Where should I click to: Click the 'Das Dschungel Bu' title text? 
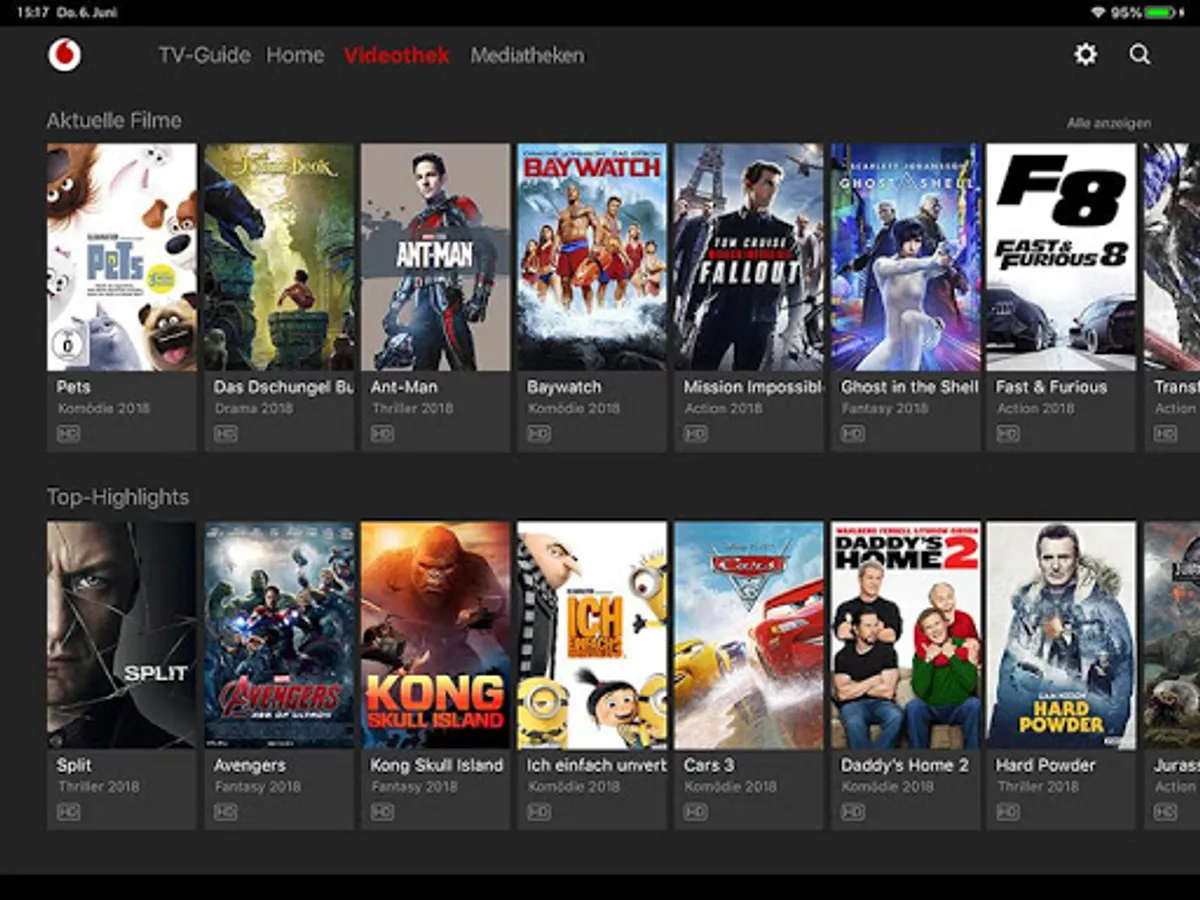[x=283, y=387]
